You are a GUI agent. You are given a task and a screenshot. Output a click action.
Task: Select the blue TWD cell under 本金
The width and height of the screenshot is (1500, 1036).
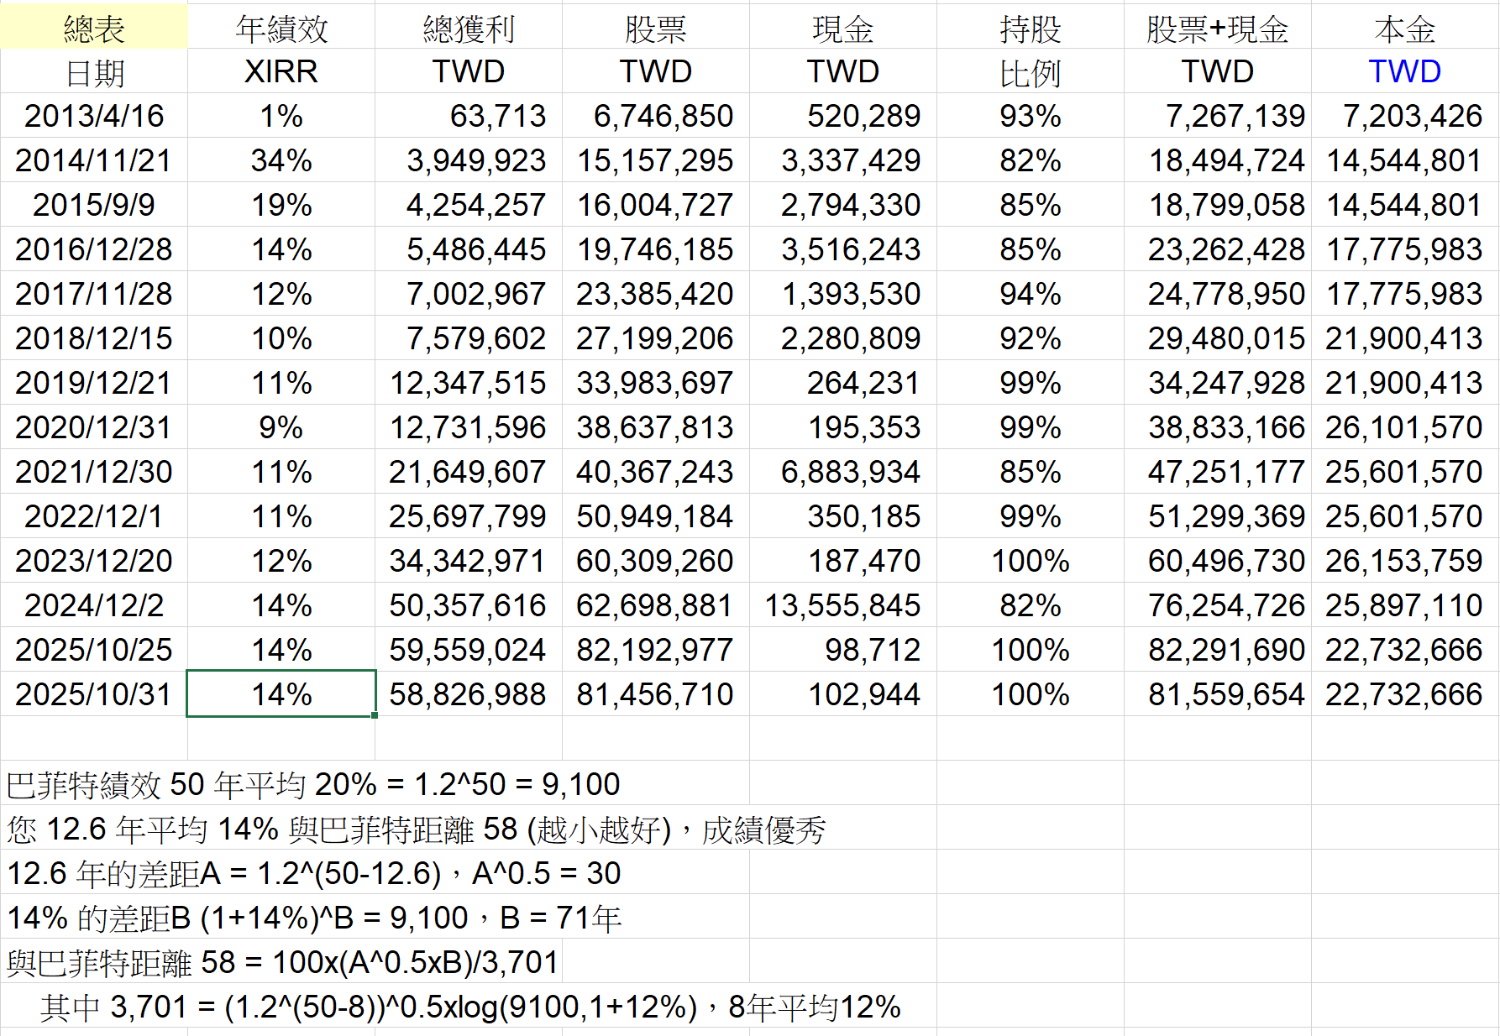(1404, 72)
